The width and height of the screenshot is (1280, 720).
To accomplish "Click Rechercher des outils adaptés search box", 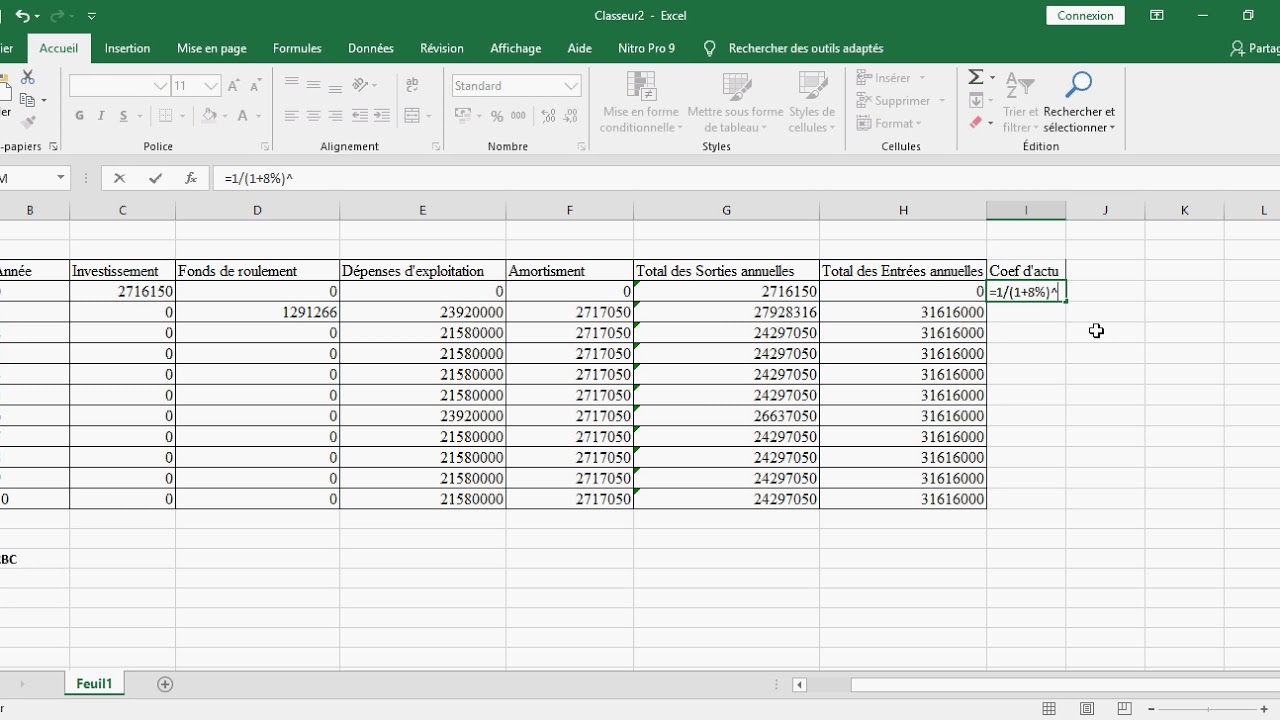I will pos(805,48).
